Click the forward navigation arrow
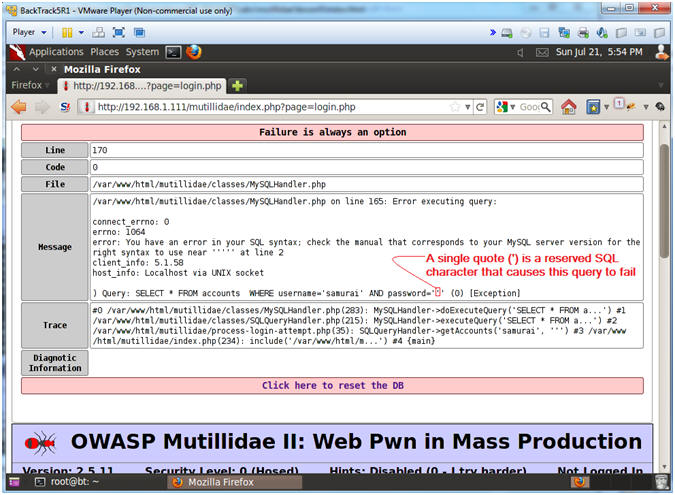The height and width of the screenshot is (495, 675). click(x=42, y=107)
